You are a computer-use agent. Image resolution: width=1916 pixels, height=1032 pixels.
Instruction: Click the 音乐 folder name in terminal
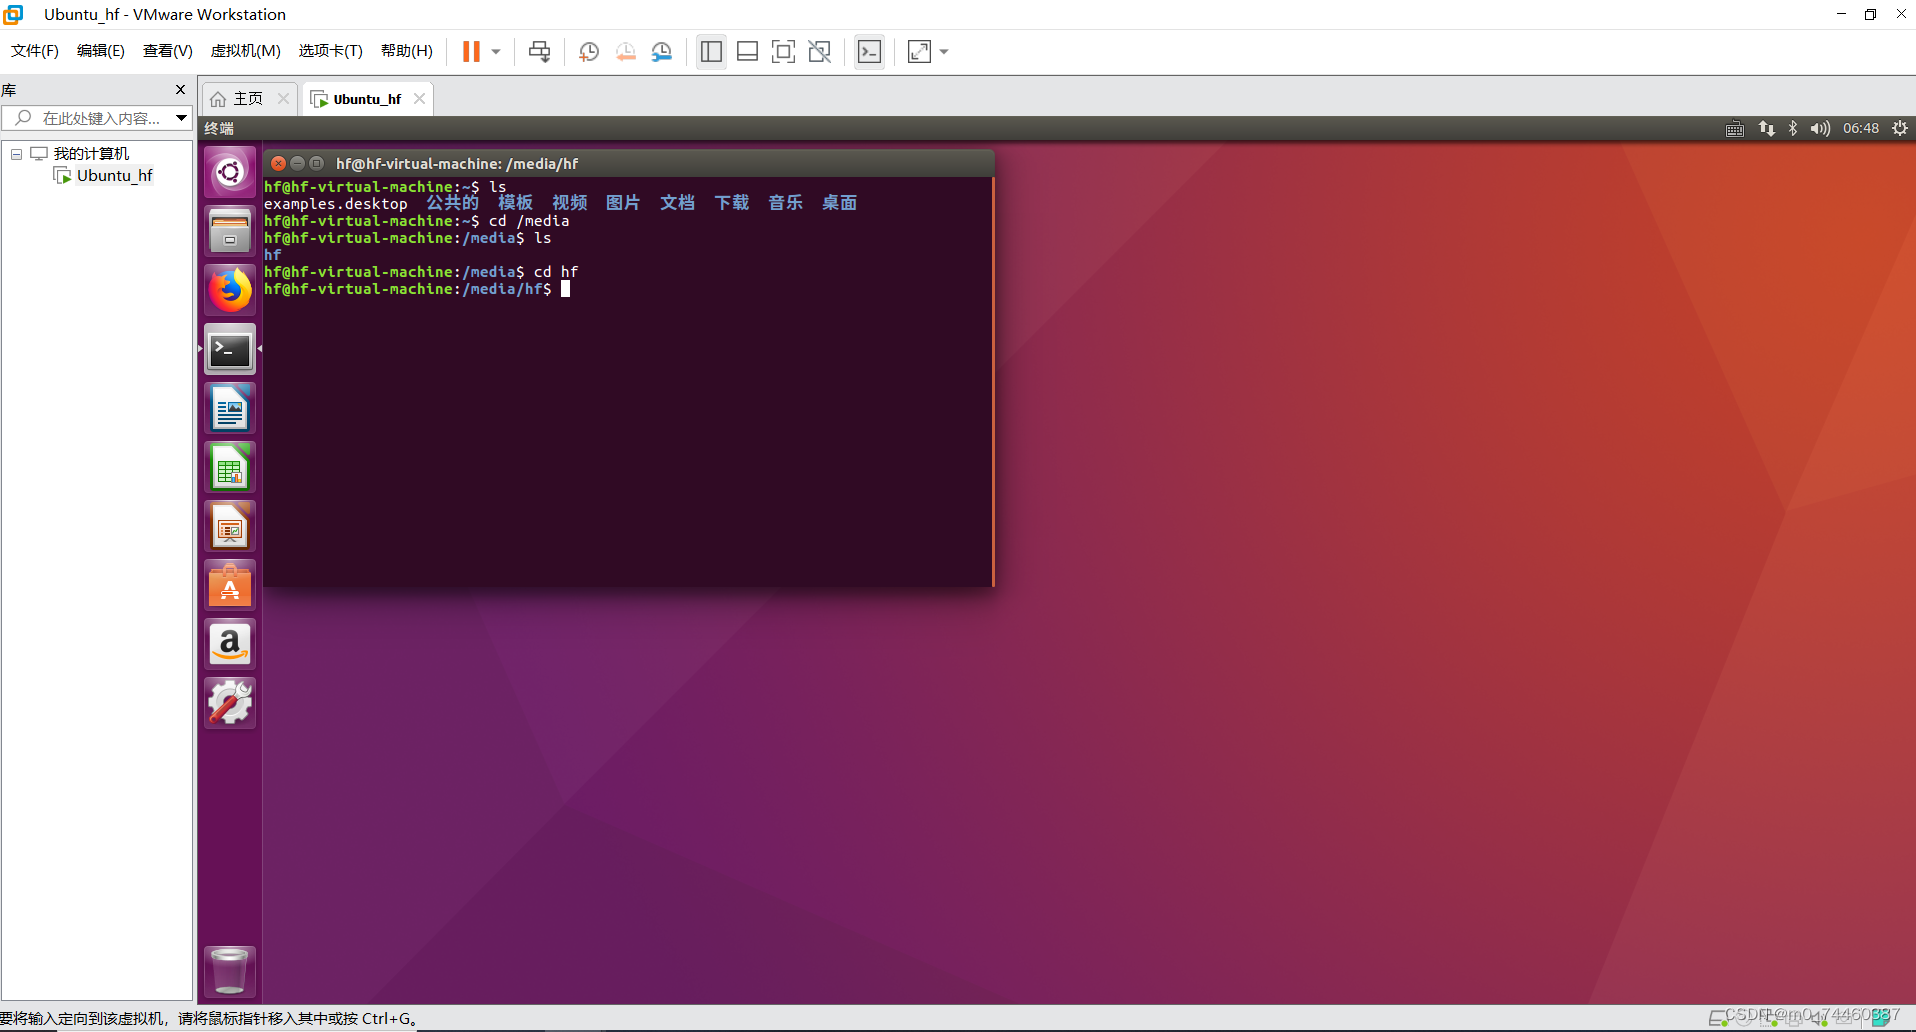click(x=786, y=203)
